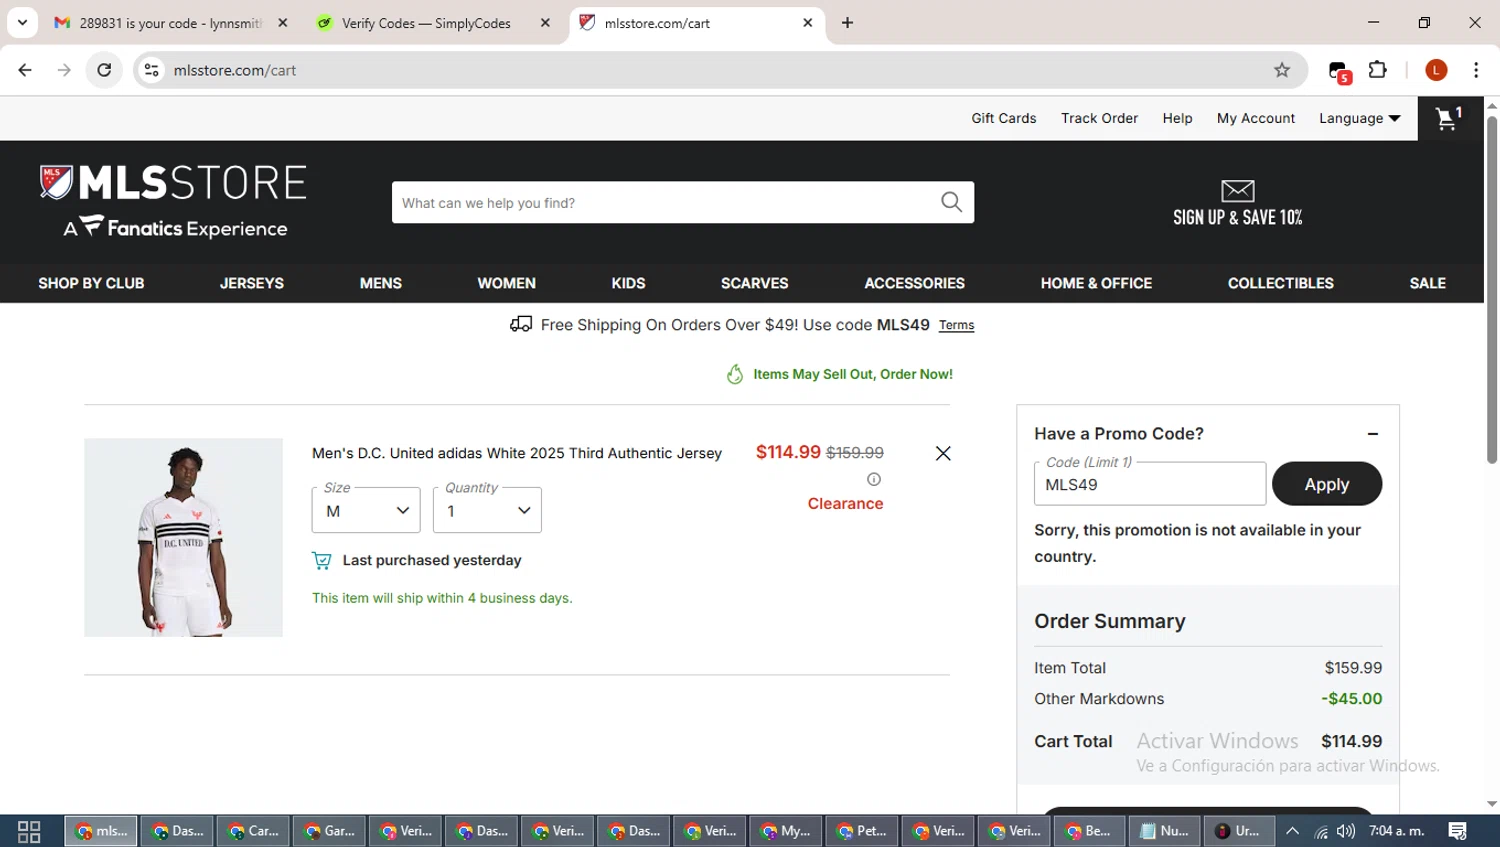Open Windows Task View icon

point(29,831)
